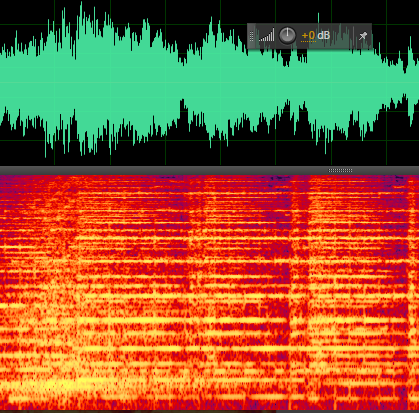Click the amplitude adjust knob
This screenshot has height=413, width=419.
pos(287,36)
